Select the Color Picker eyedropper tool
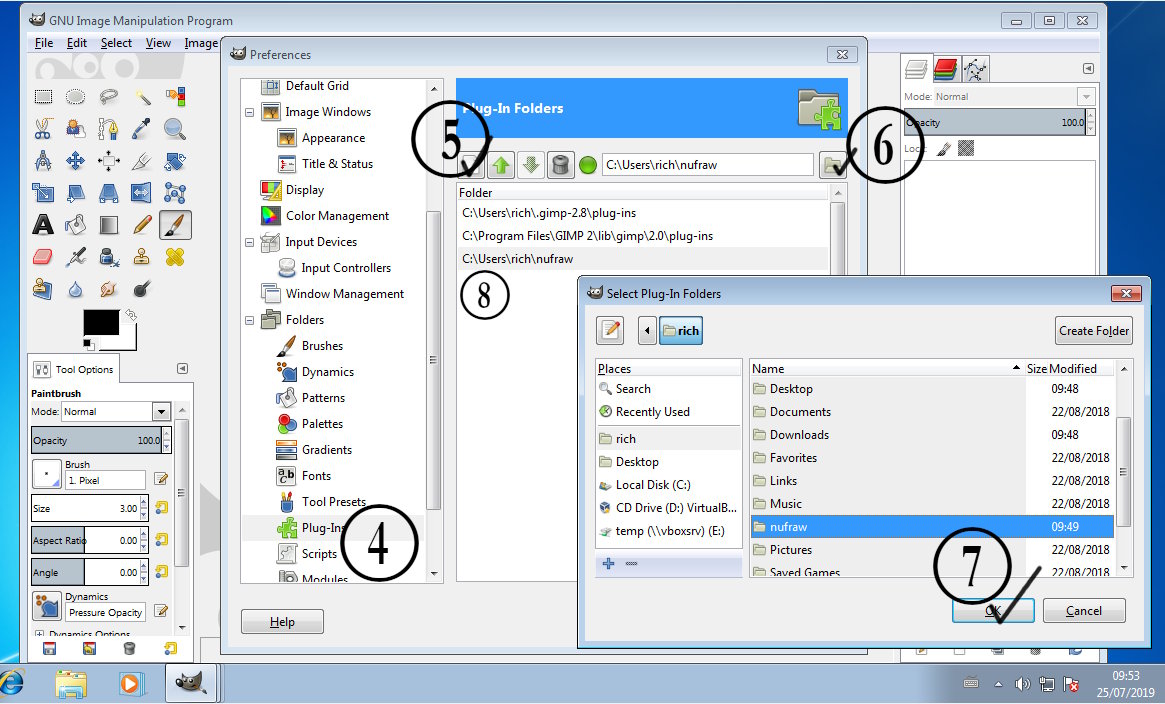 (142, 129)
